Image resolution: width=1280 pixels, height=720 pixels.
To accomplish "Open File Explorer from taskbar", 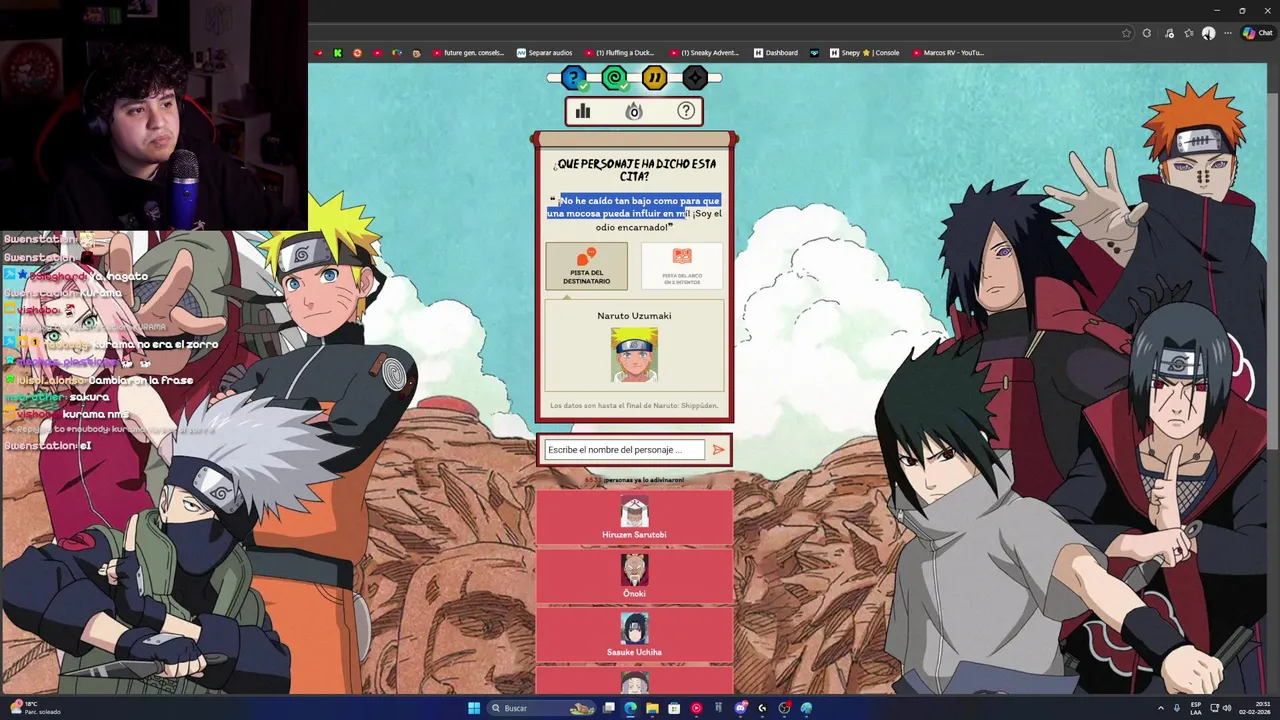I will tap(652, 708).
